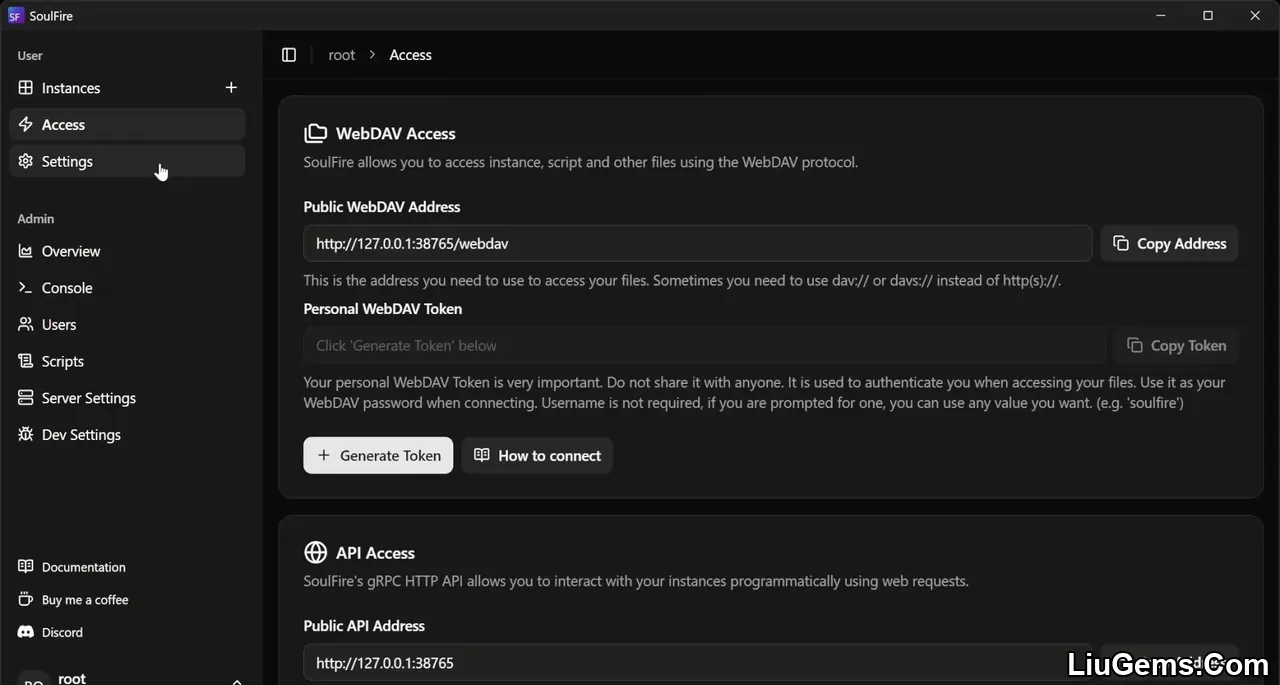Open the admin Console
The width and height of the screenshot is (1280, 685).
coord(127,288)
